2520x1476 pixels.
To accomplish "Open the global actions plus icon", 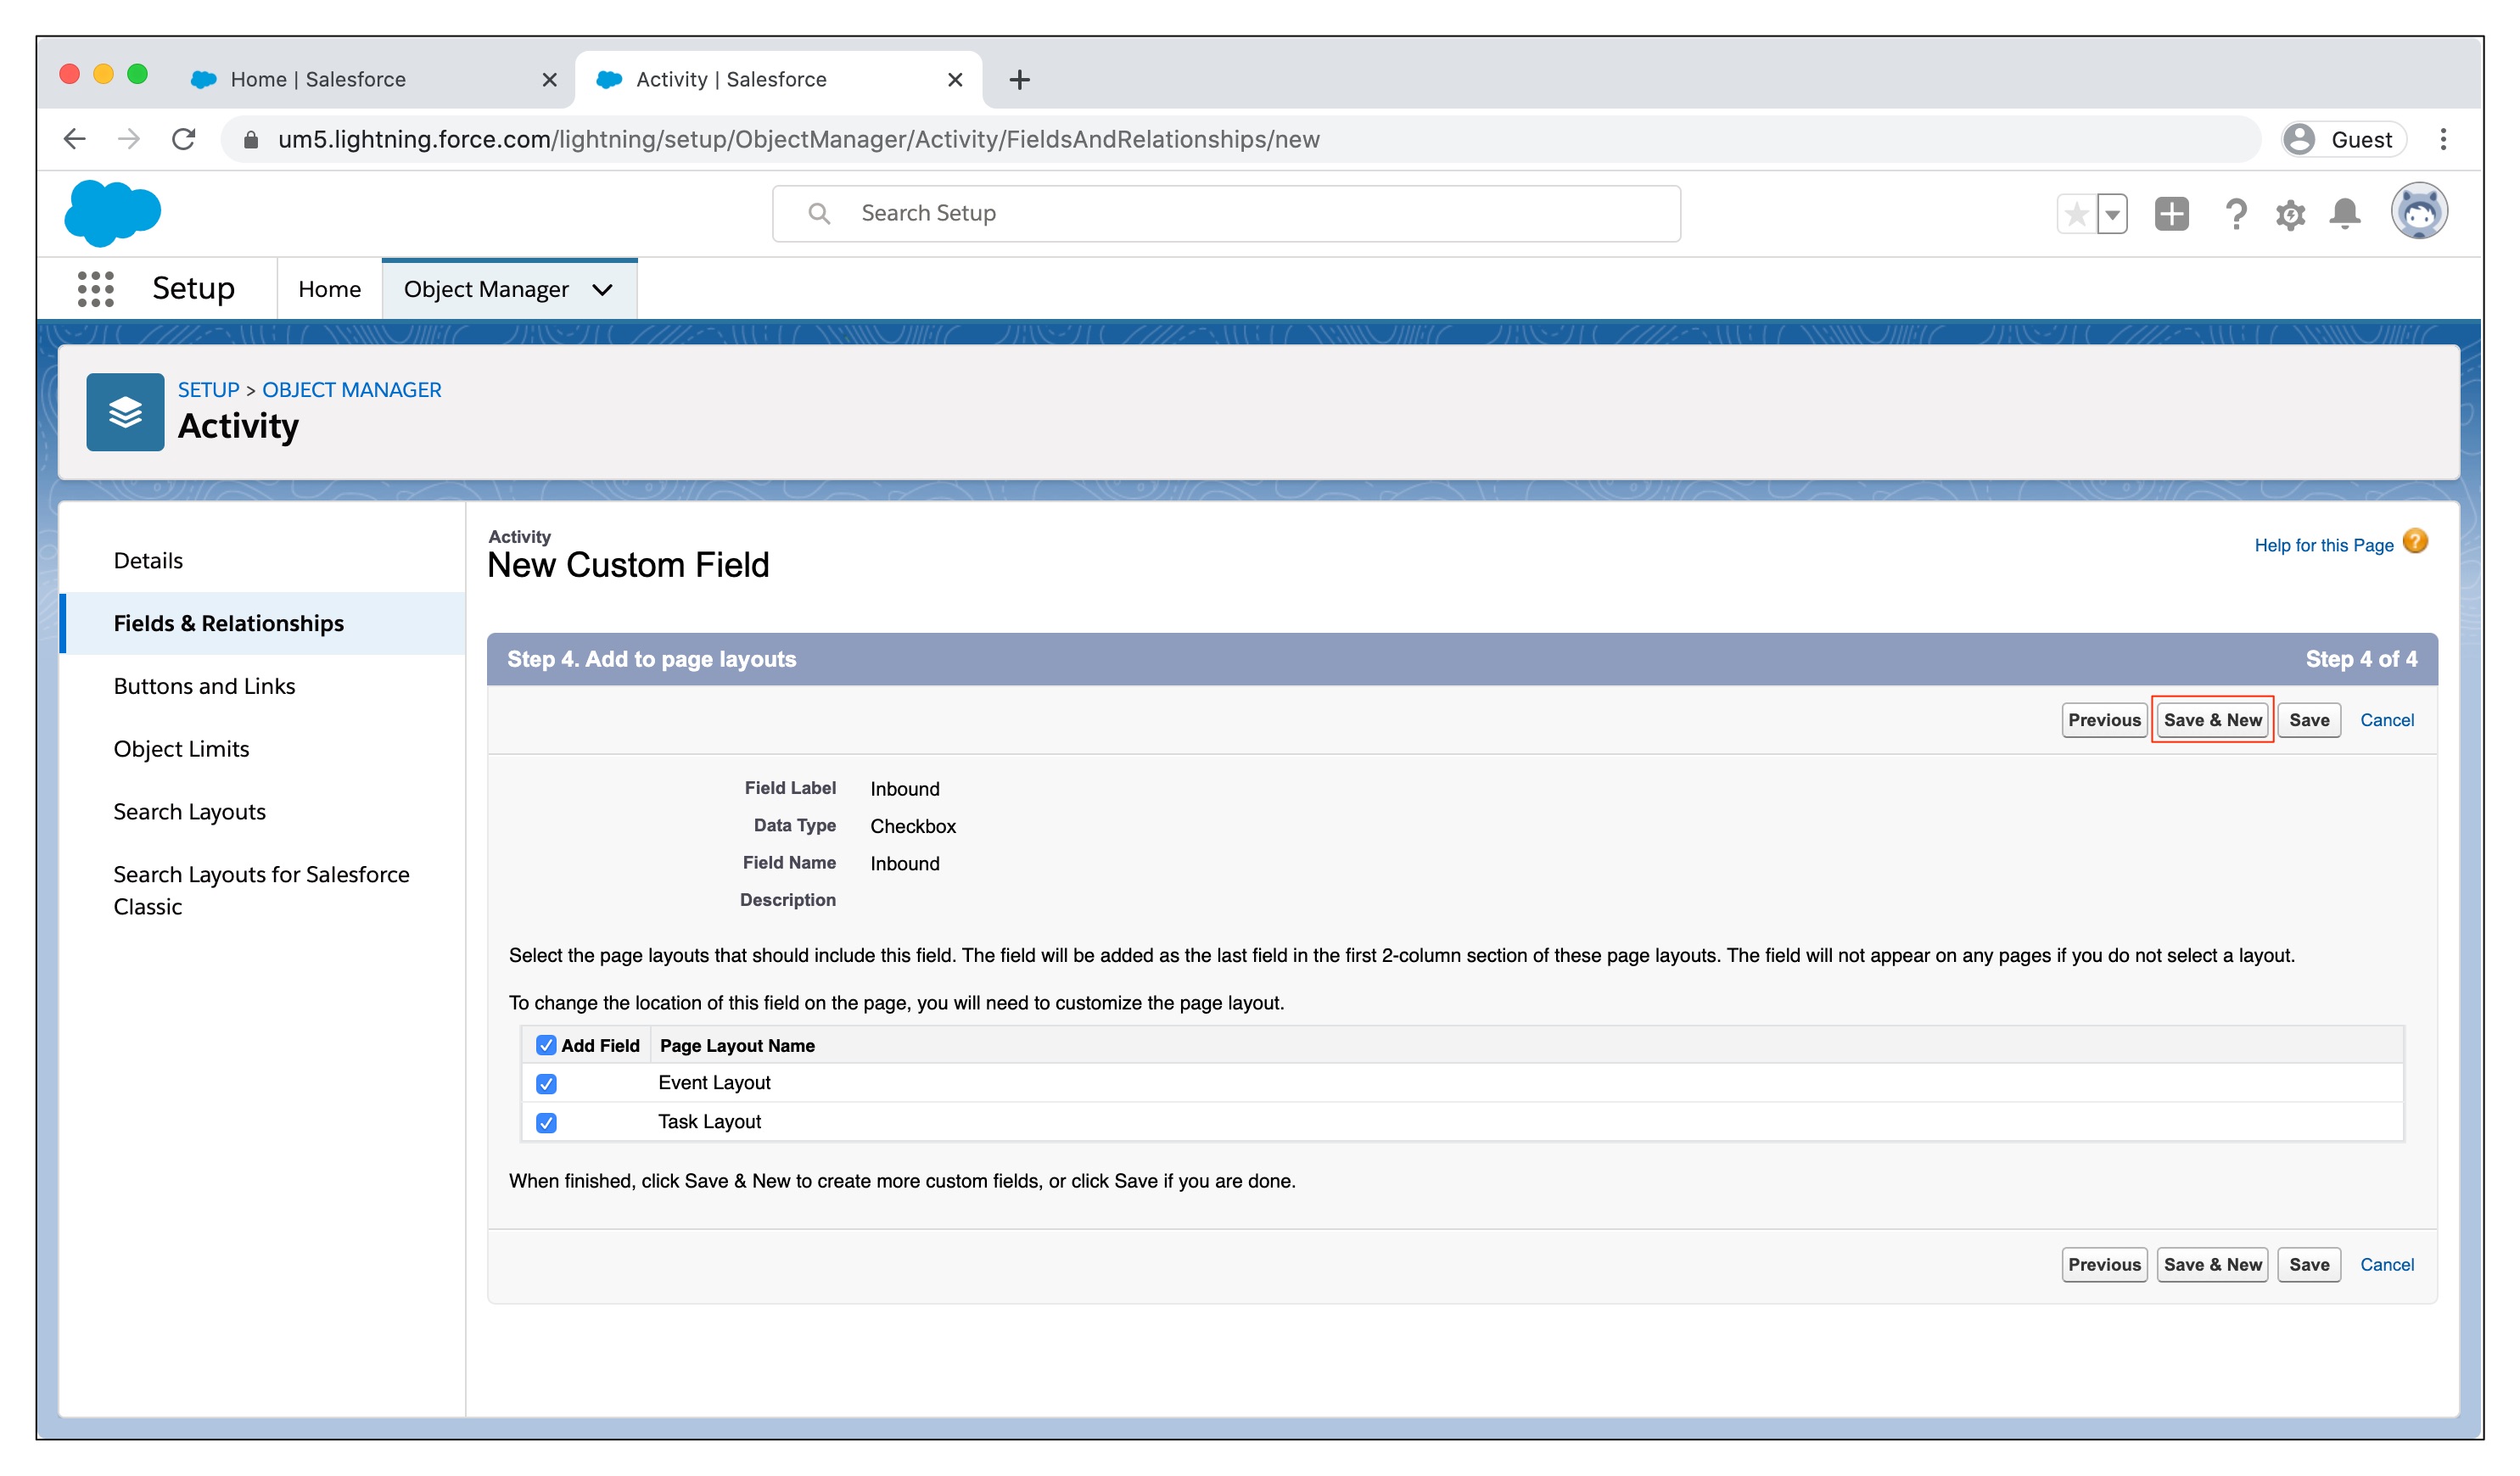I will [x=2171, y=214].
